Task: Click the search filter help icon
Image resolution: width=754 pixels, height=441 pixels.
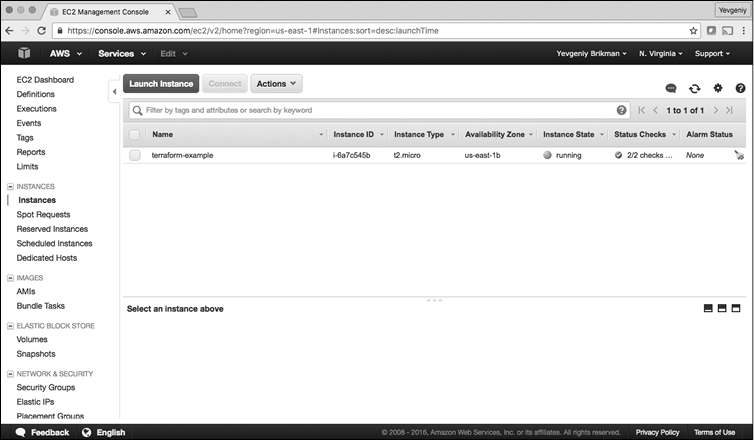Action: [622, 110]
